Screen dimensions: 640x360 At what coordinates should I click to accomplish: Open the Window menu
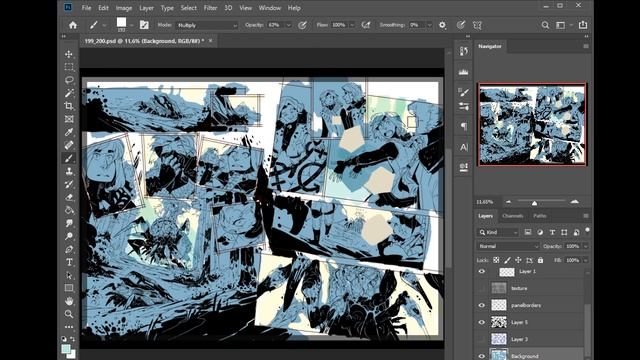269,8
